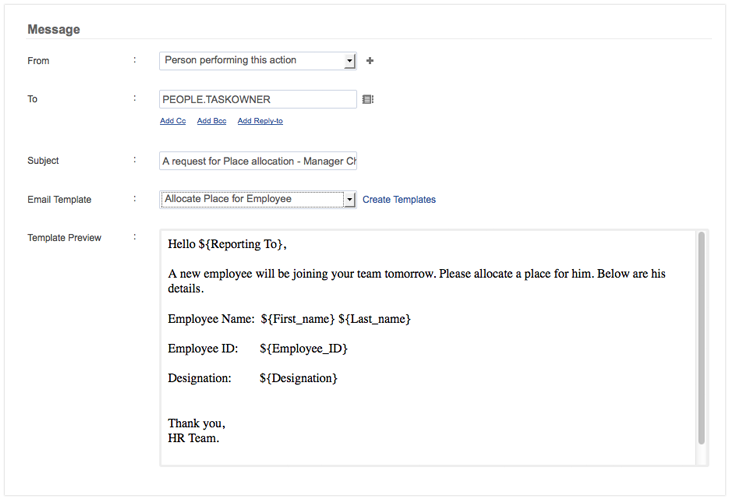Viewport: 730px width, 500px height.
Task: Click the Template Preview scrollbar
Action: click(701, 338)
